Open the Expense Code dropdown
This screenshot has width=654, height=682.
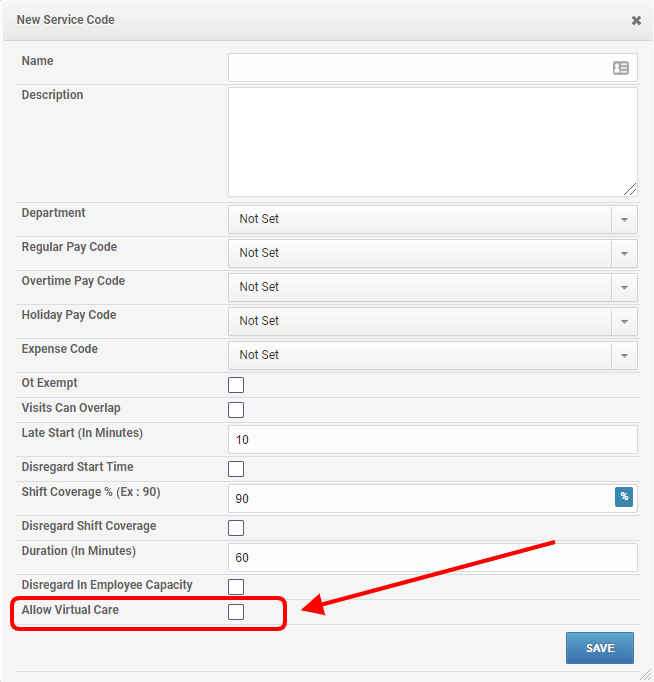pos(432,355)
